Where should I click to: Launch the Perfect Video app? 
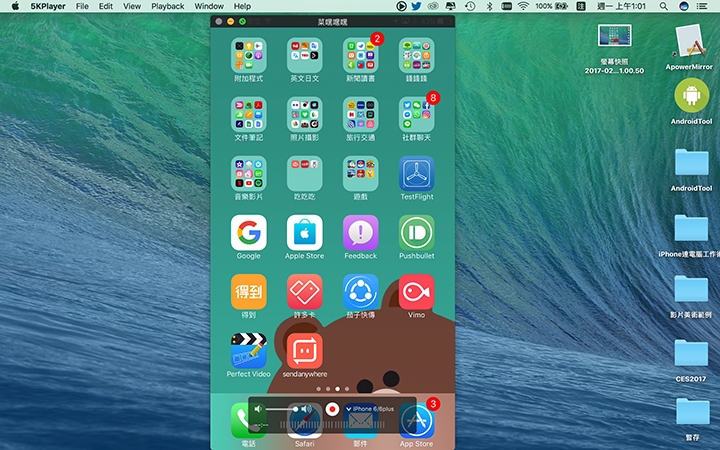[248, 351]
